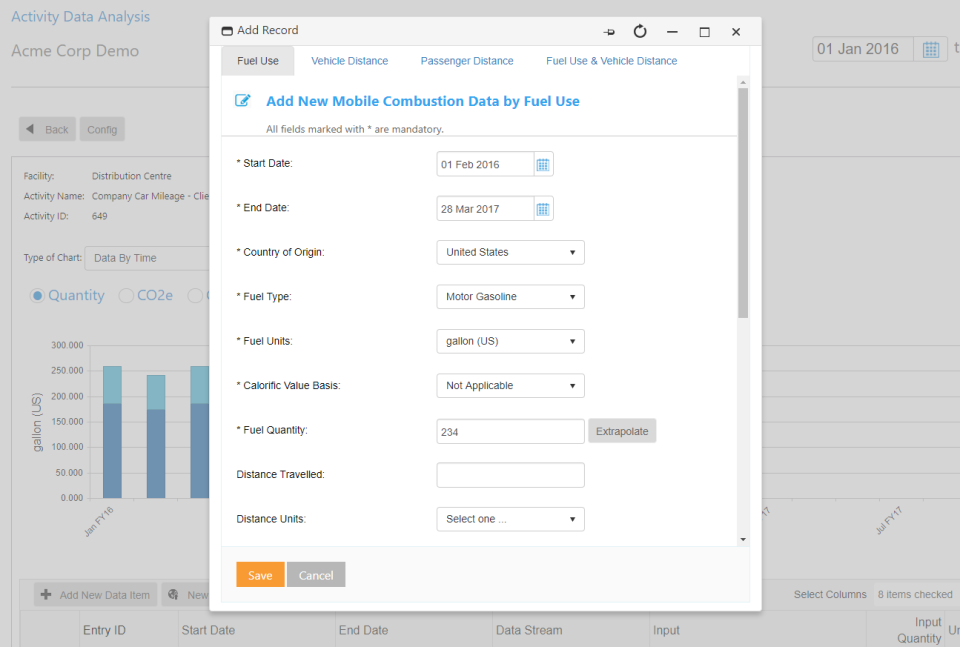
Task: Refresh the Add Record dialog
Action: 639,30
